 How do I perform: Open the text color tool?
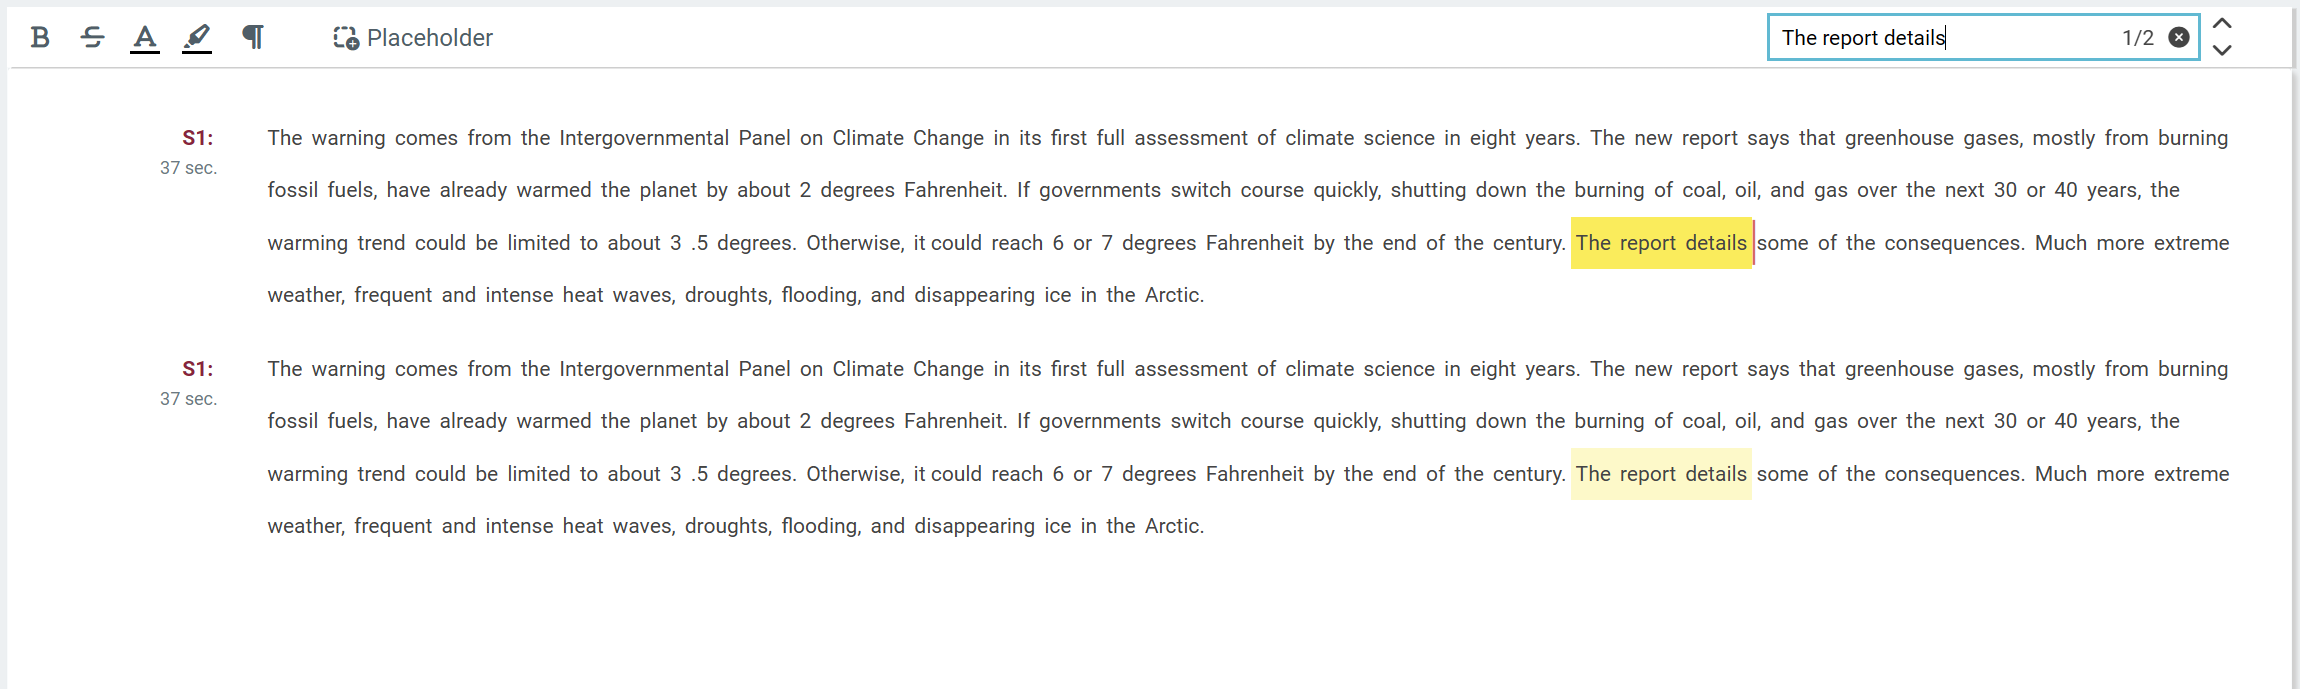click(145, 38)
